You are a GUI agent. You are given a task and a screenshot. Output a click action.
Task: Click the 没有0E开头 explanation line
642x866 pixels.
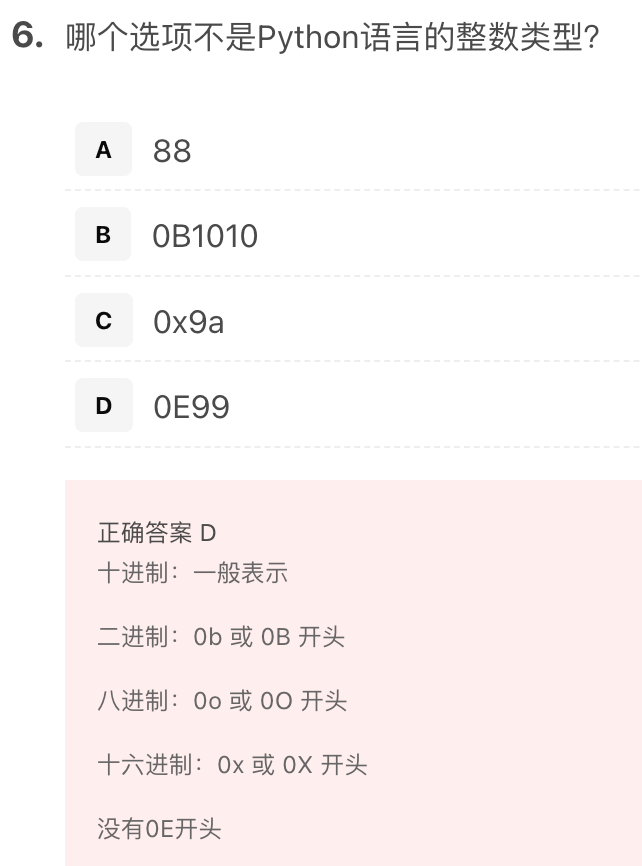point(159,828)
